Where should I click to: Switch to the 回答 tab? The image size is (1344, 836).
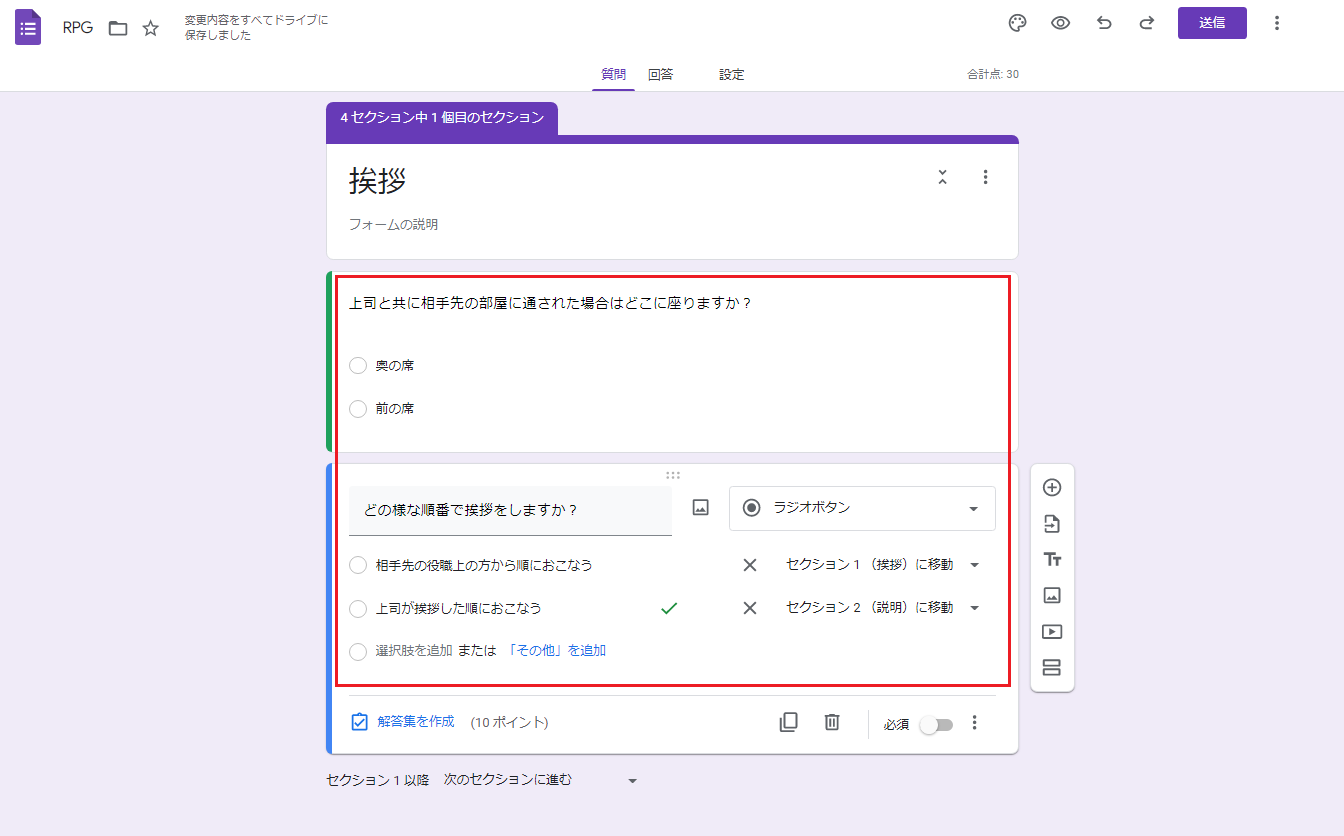point(660,75)
